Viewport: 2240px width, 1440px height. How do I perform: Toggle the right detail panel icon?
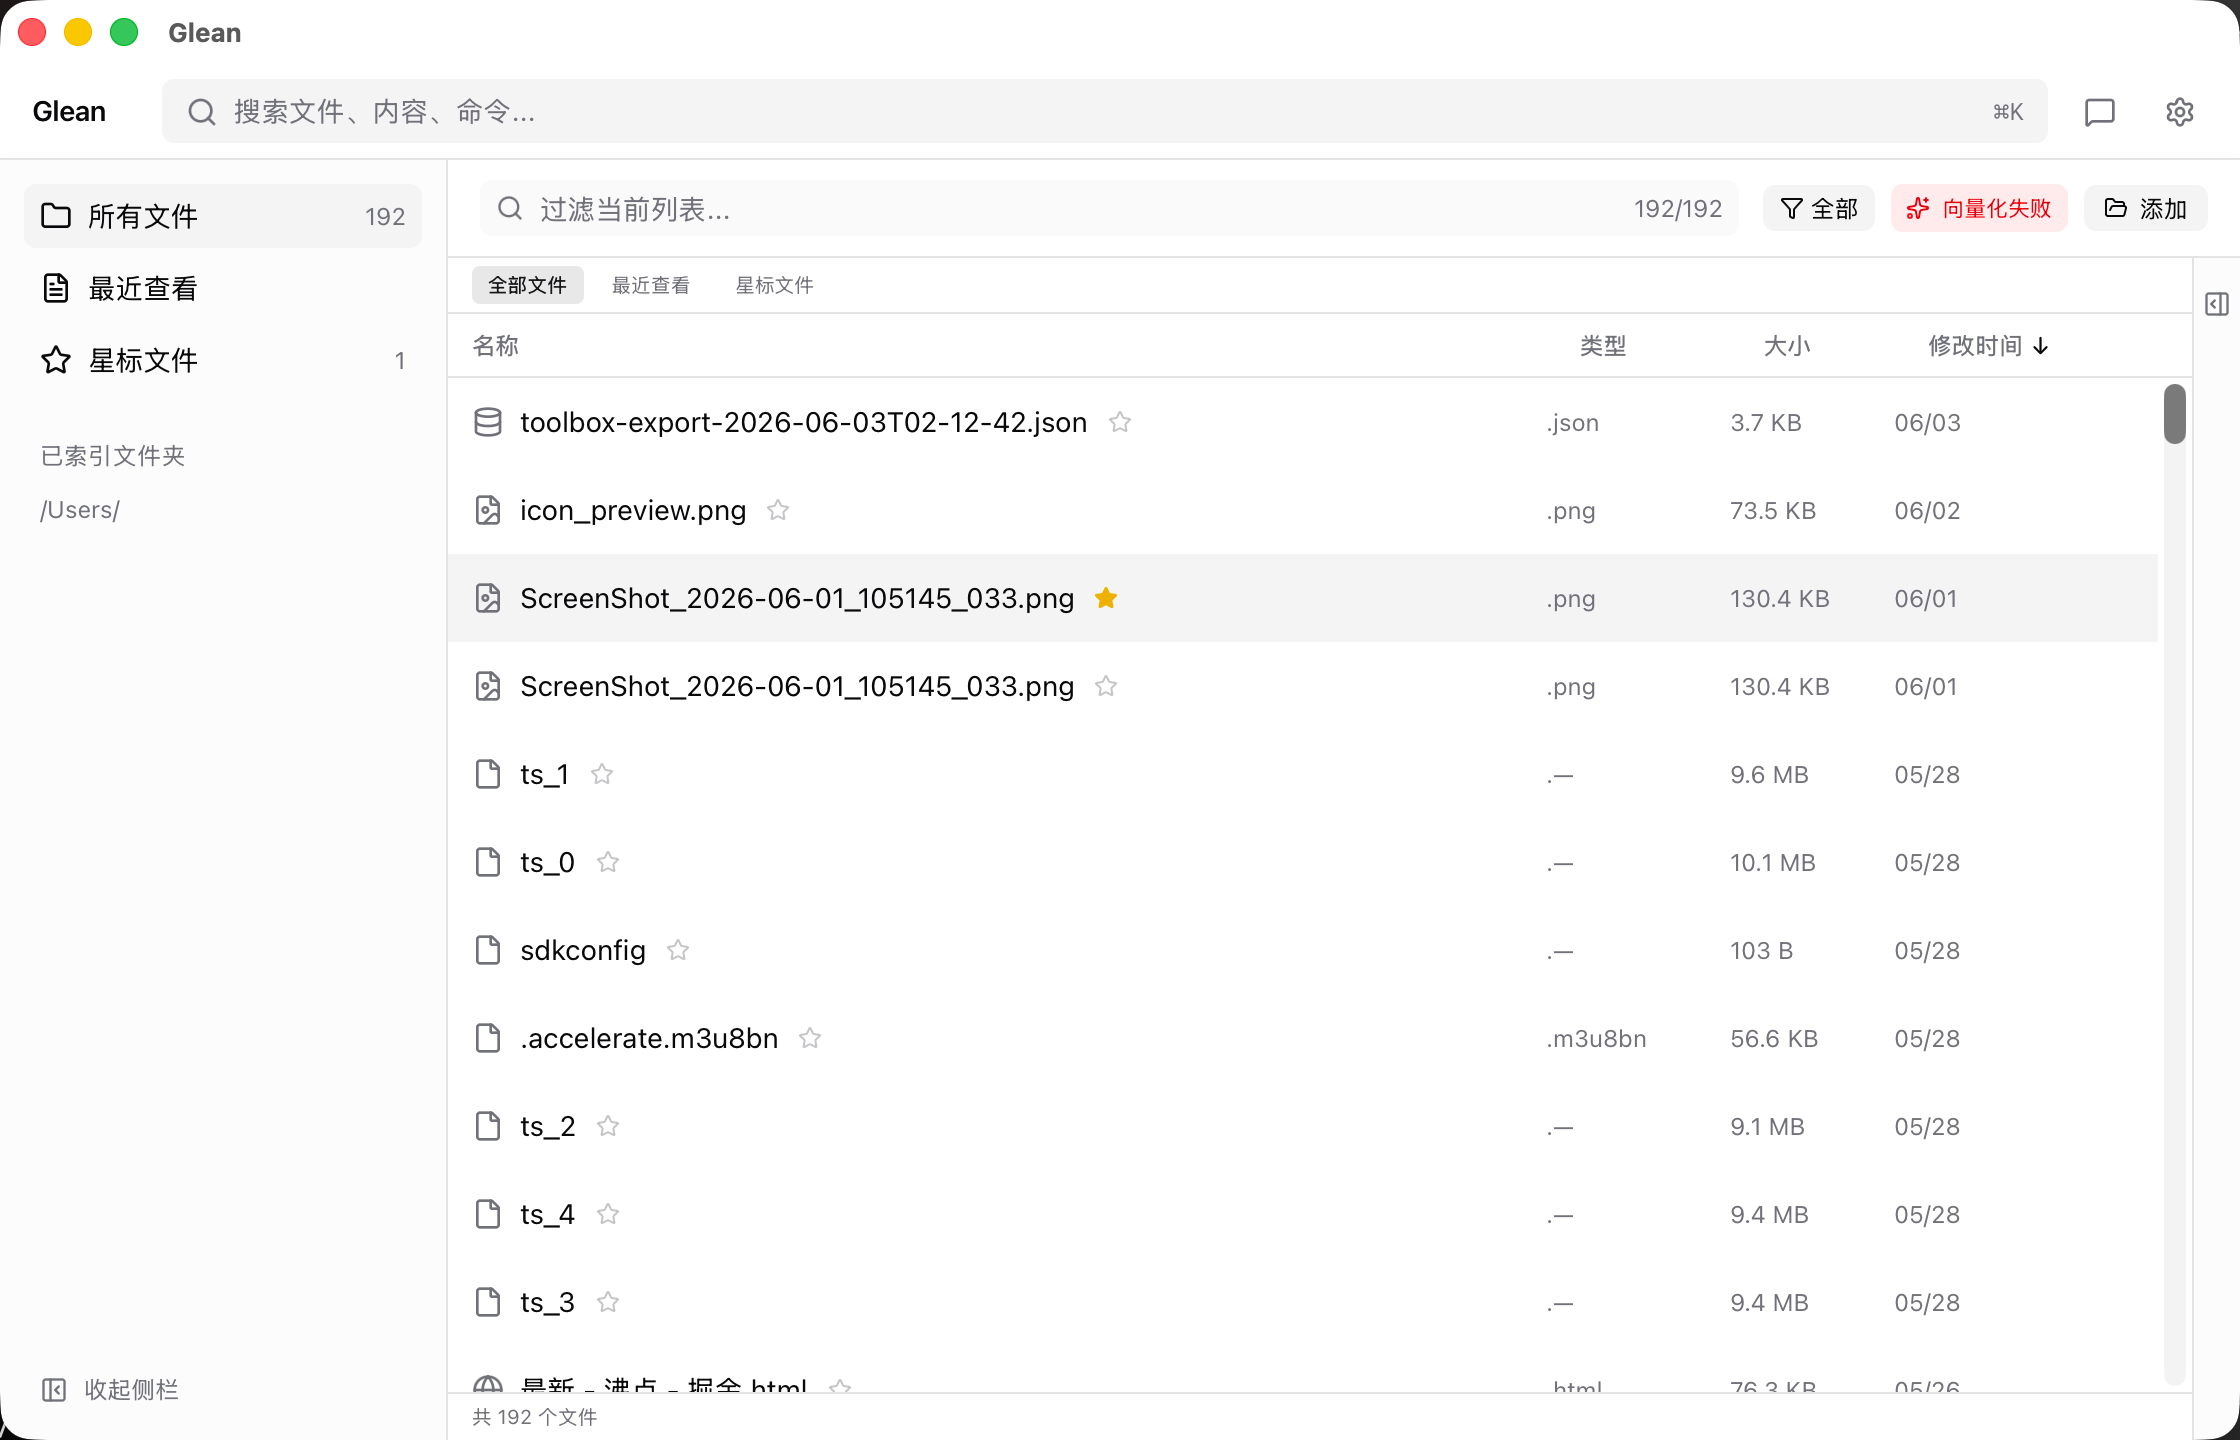point(2216,304)
